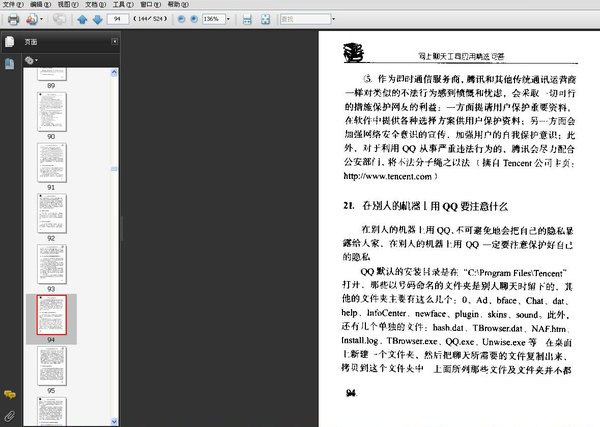Select page 95 thumbnail

coord(52,366)
